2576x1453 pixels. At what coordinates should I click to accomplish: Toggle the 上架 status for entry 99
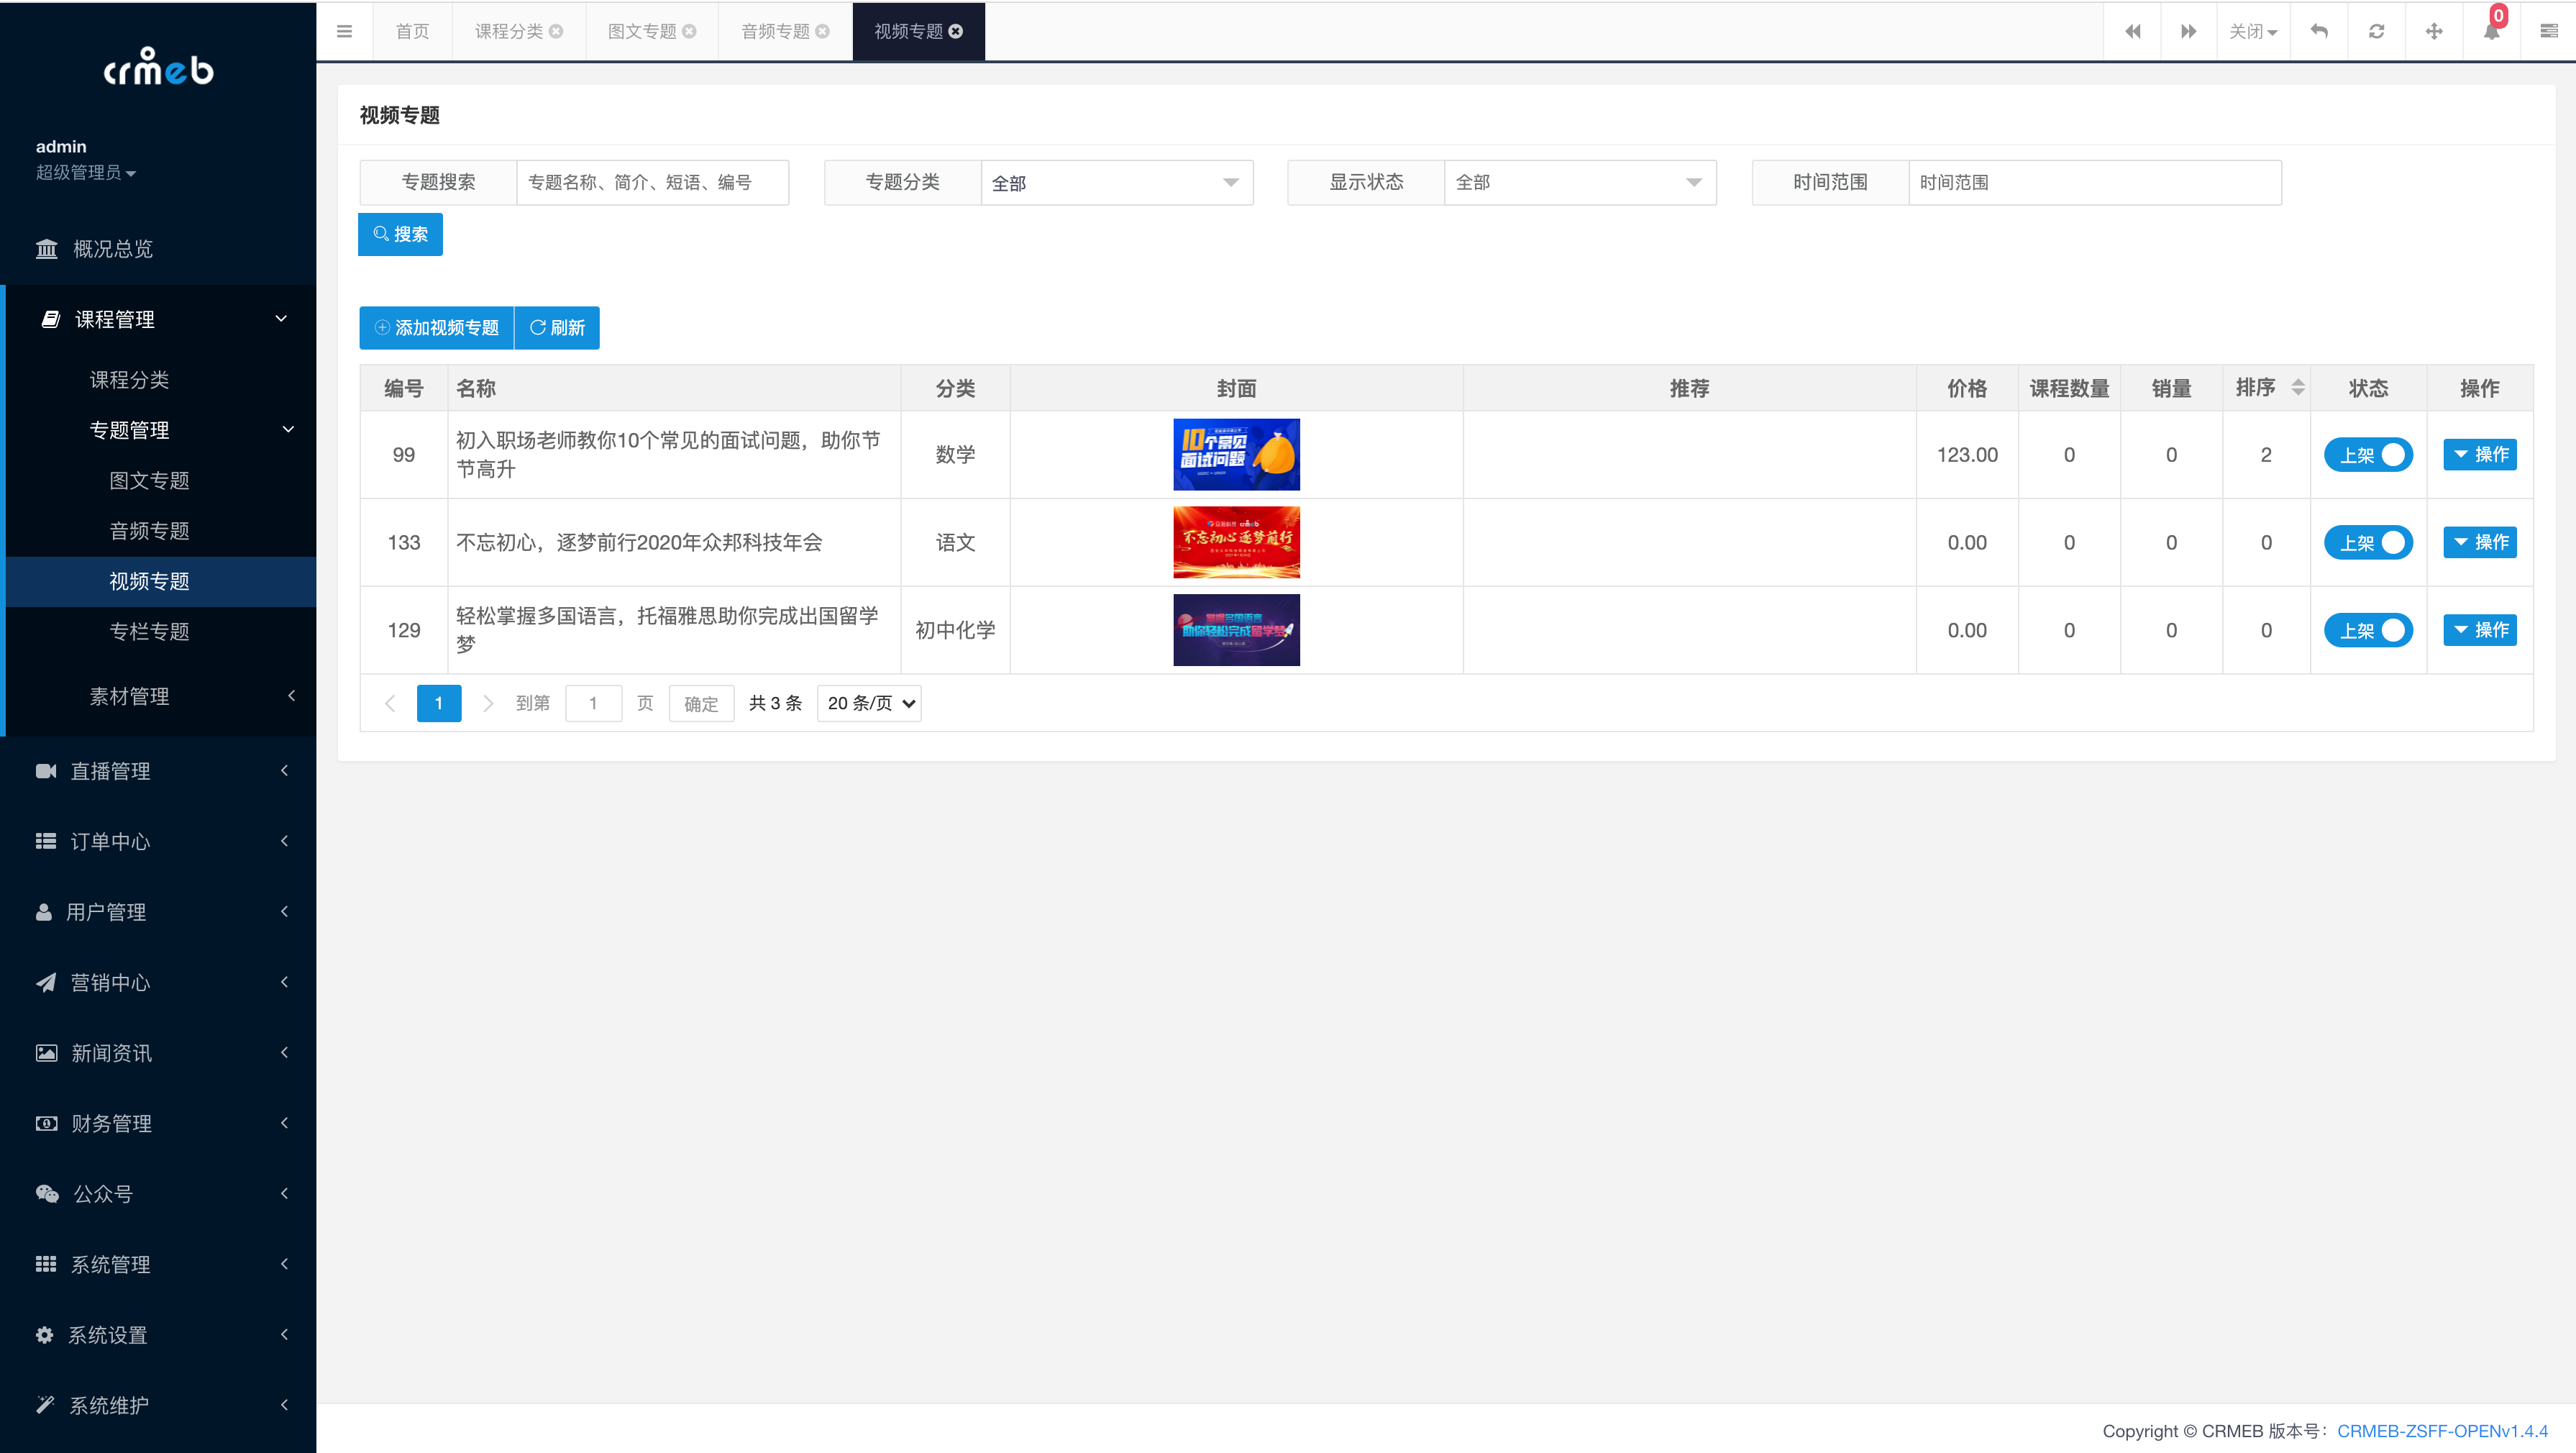2369,455
